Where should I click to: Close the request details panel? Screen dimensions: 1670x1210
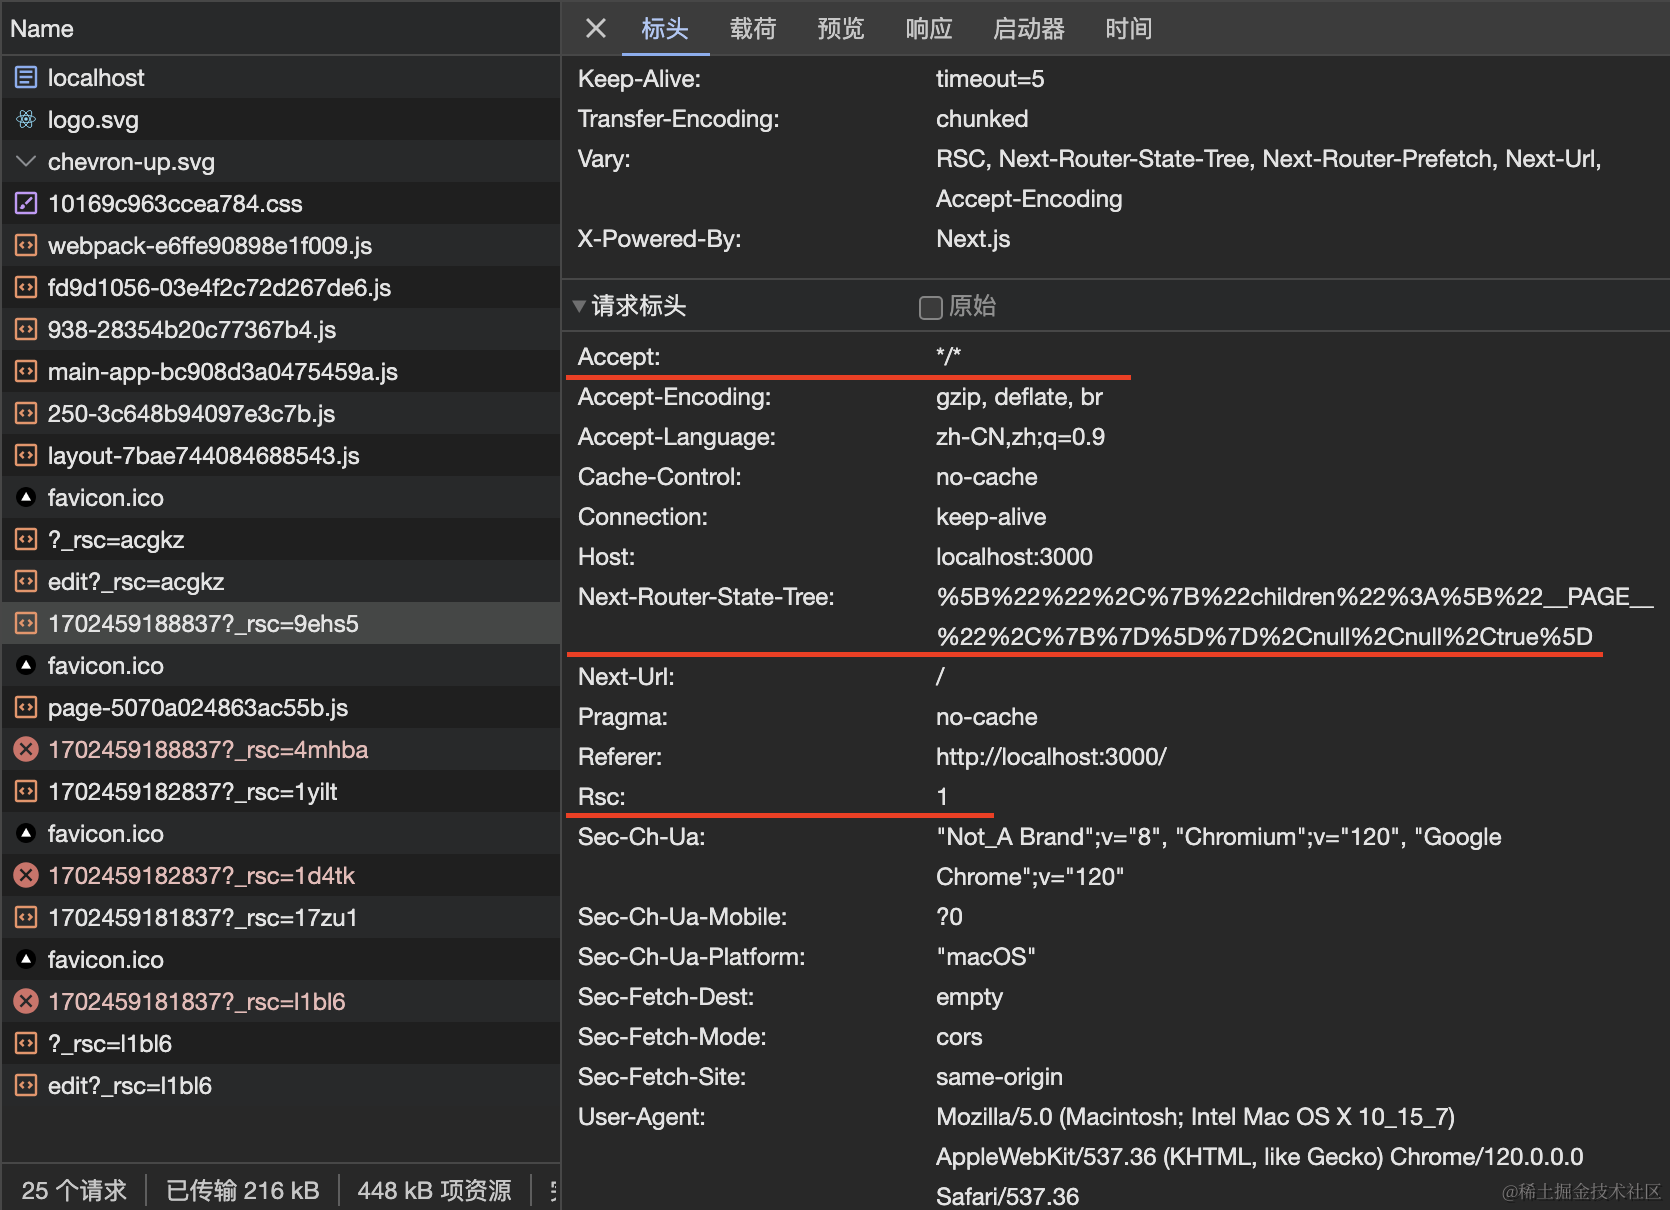(x=596, y=28)
